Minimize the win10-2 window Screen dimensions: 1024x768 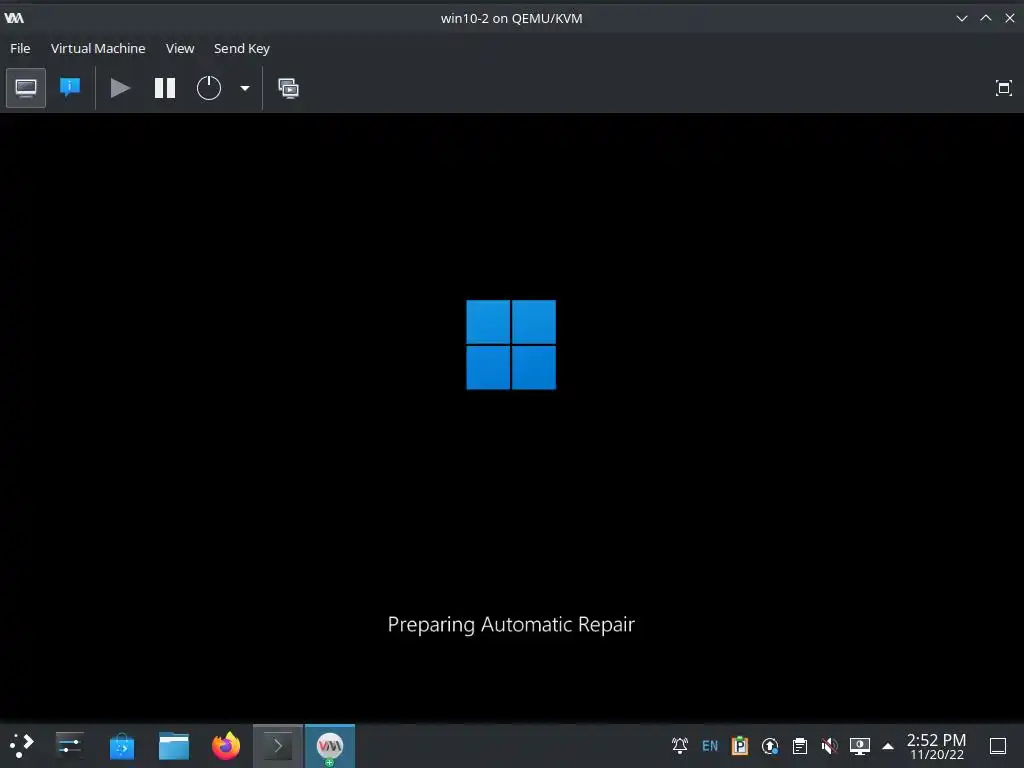[962, 18]
